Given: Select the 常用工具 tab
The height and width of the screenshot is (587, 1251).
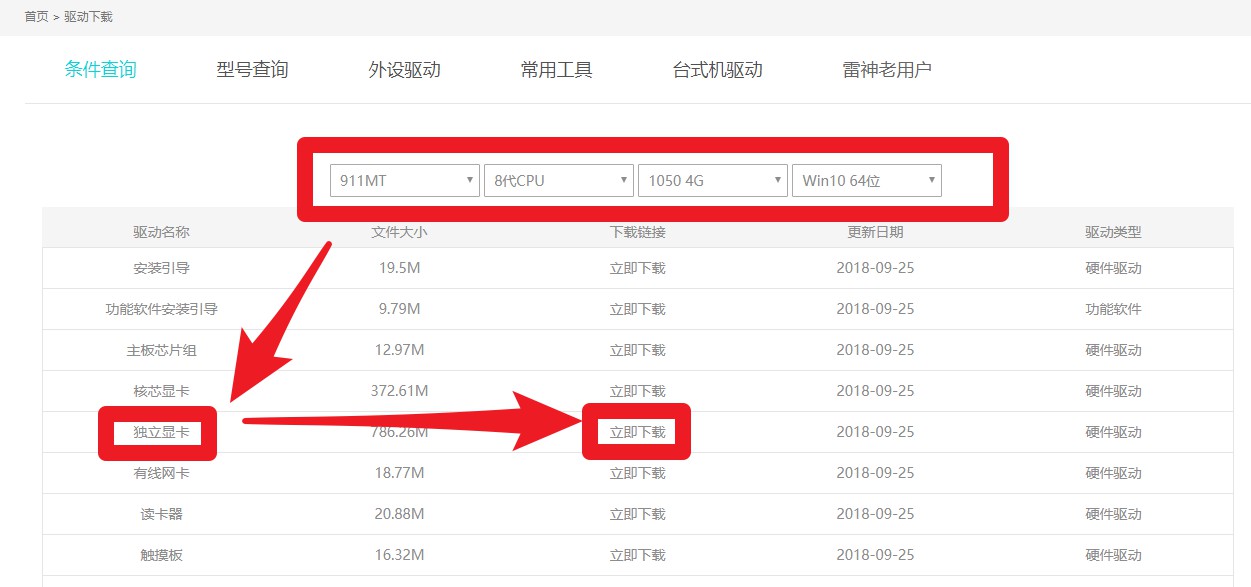Looking at the screenshot, I should click(556, 70).
